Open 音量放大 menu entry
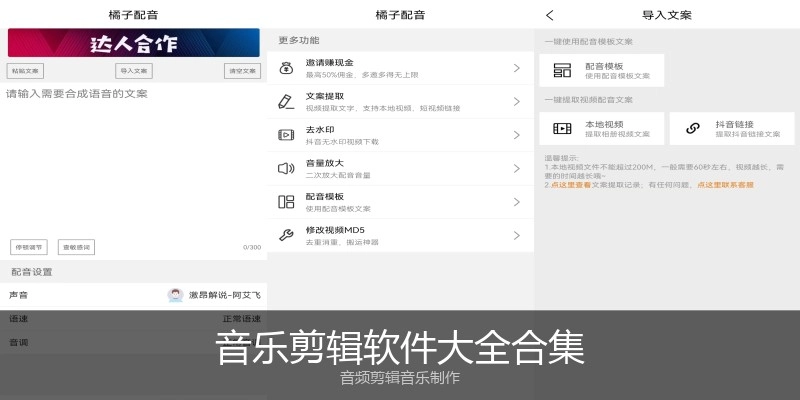Screen dimensions: 800x400 [x=401, y=168]
